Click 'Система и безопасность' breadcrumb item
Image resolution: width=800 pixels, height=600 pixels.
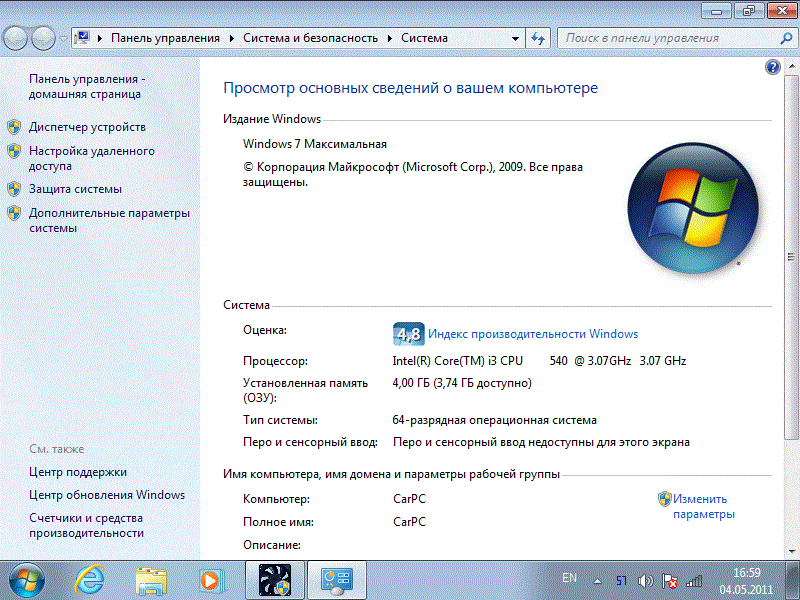[x=310, y=38]
